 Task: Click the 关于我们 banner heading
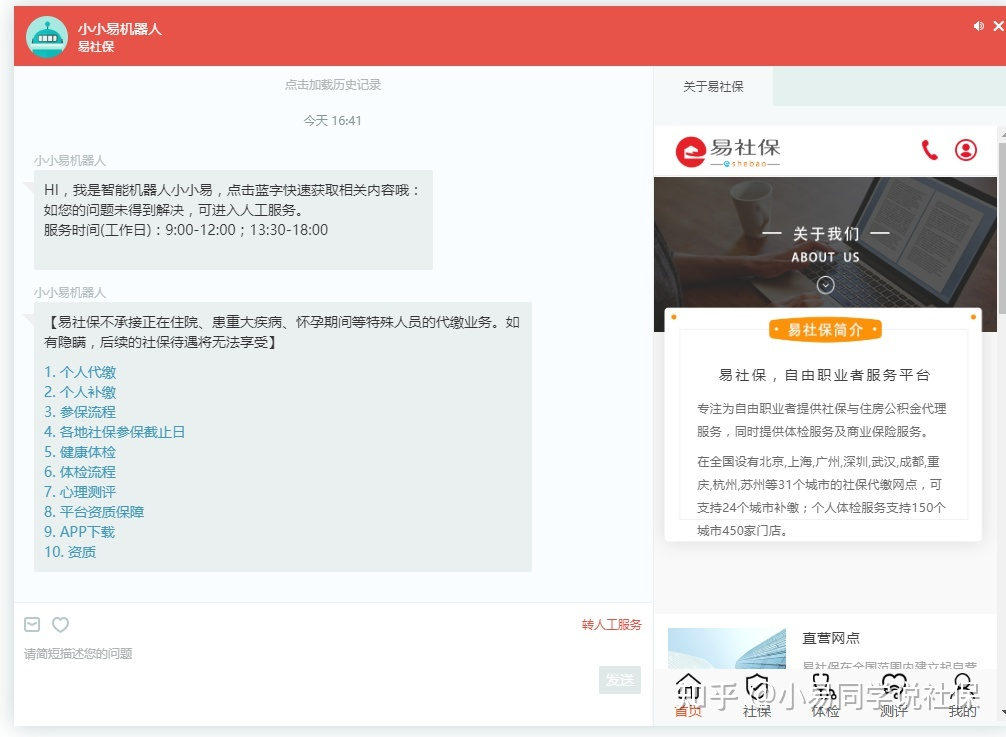(825, 234)
